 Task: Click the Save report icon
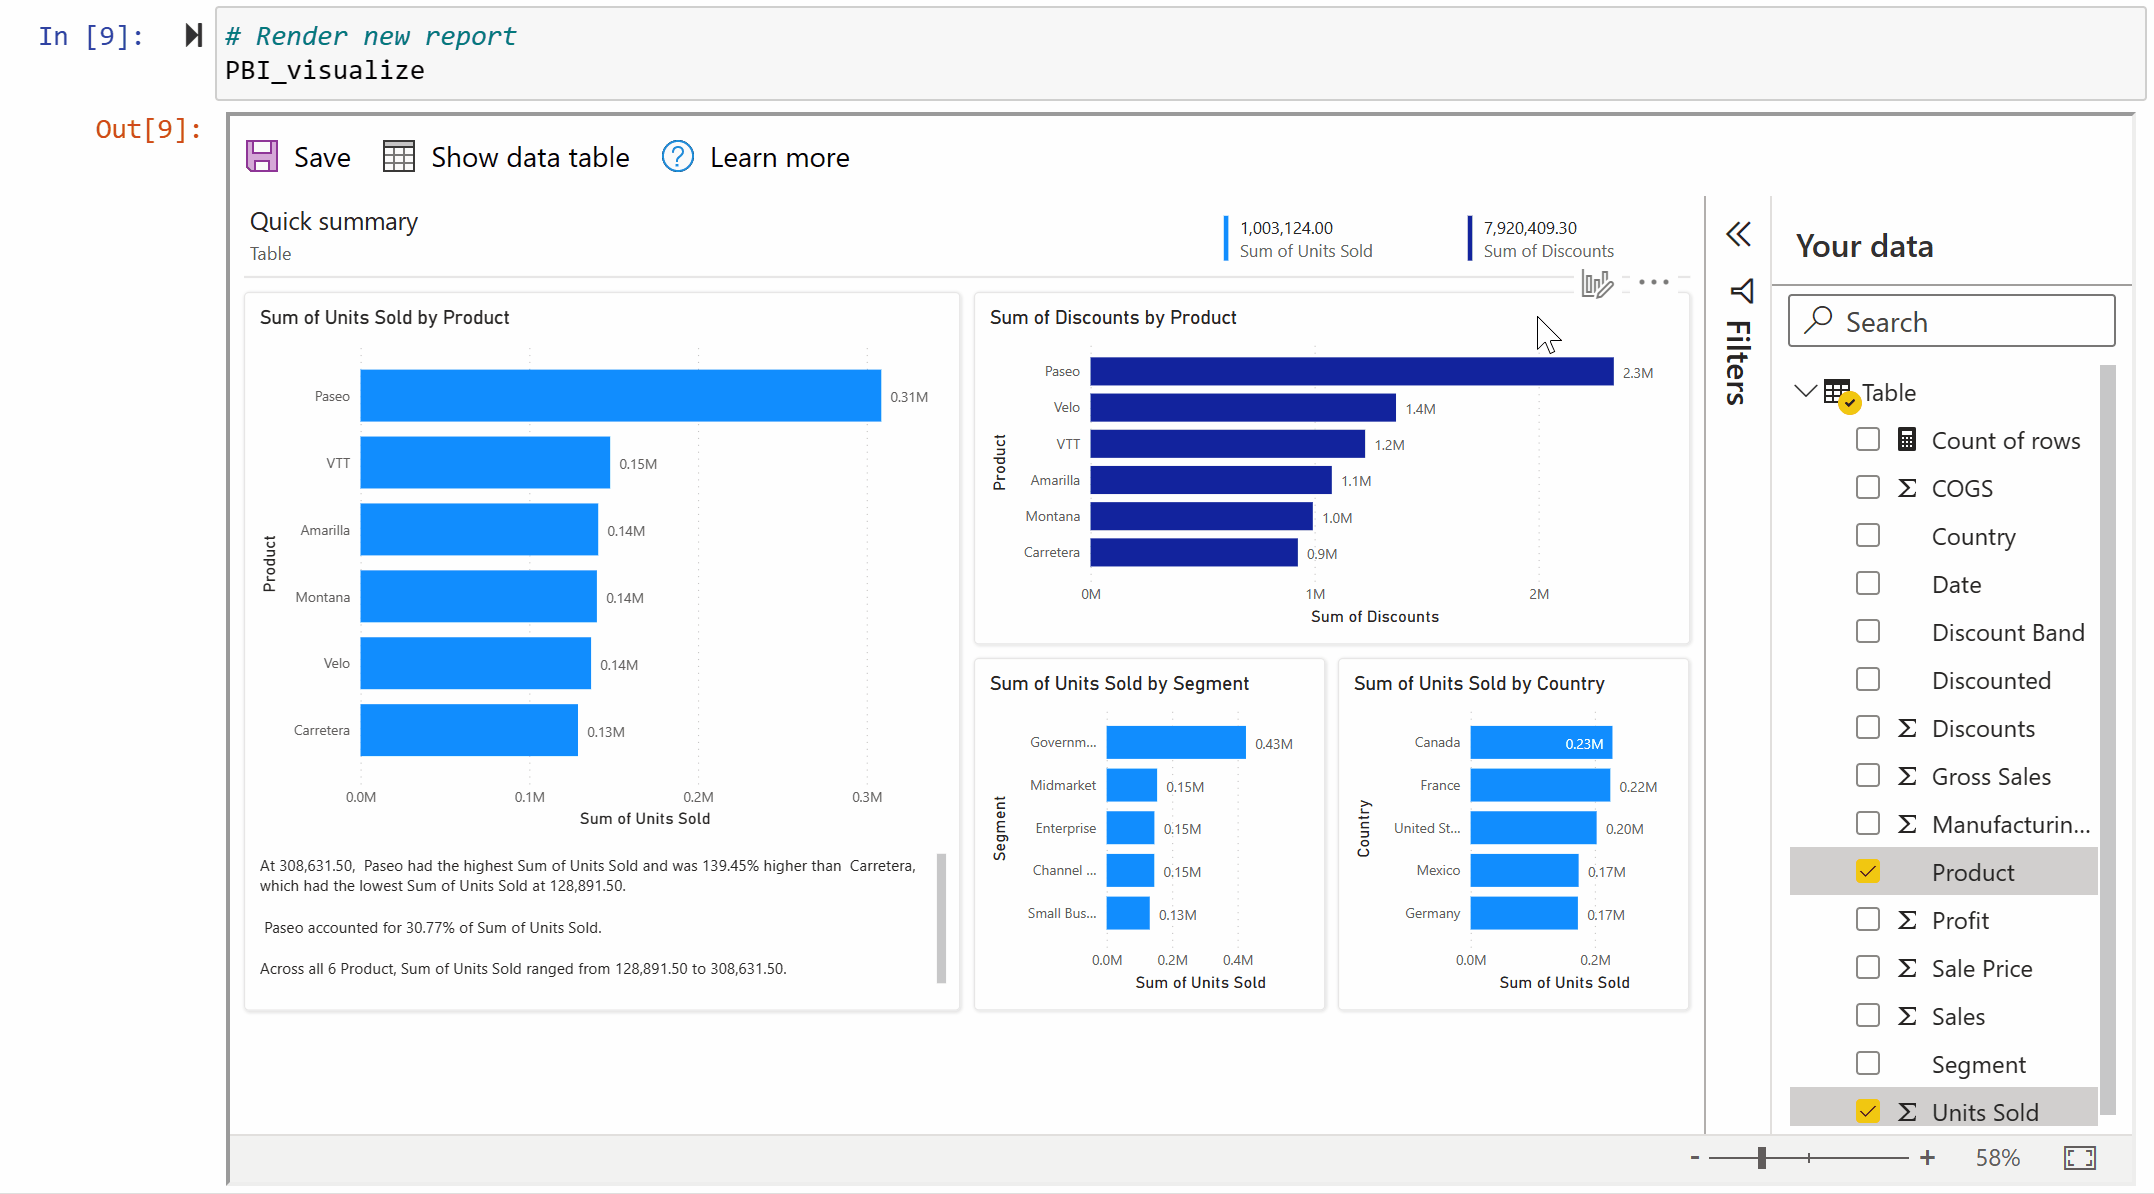click(x=265, y=157)
